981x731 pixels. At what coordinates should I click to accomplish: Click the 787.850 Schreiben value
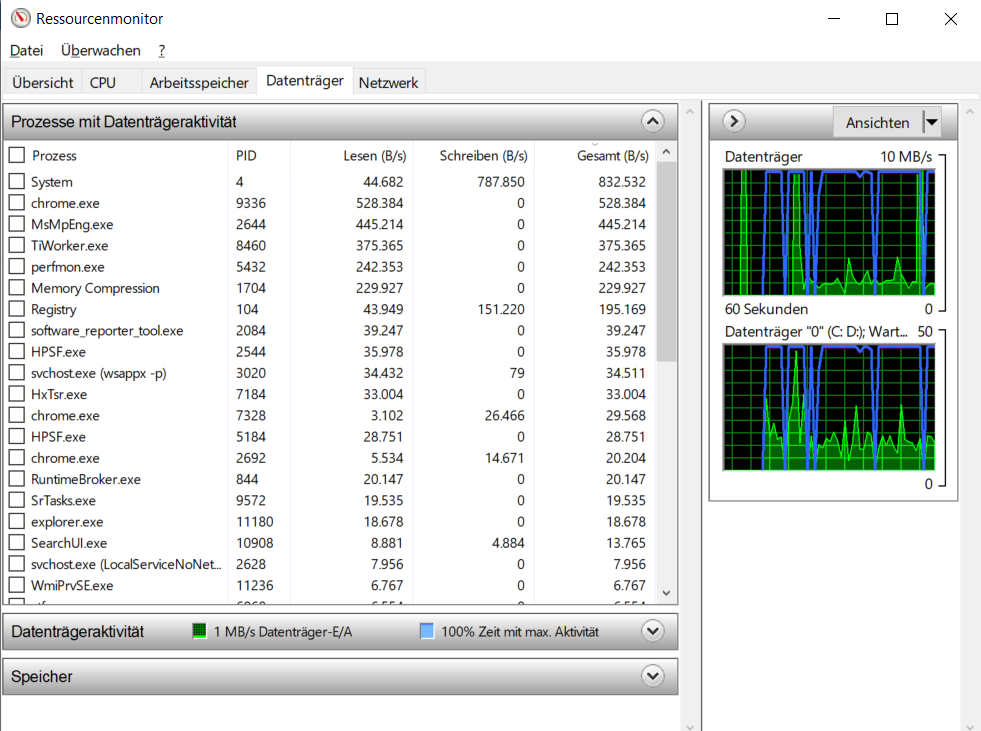501,182
